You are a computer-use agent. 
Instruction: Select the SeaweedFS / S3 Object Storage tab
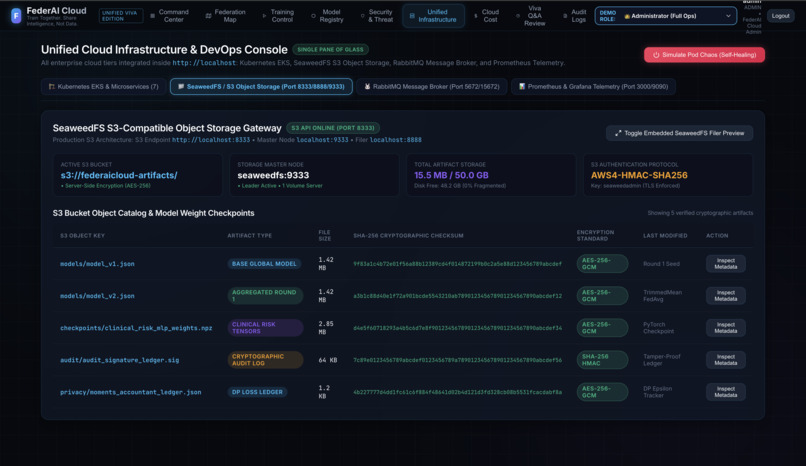coord(261,87)
